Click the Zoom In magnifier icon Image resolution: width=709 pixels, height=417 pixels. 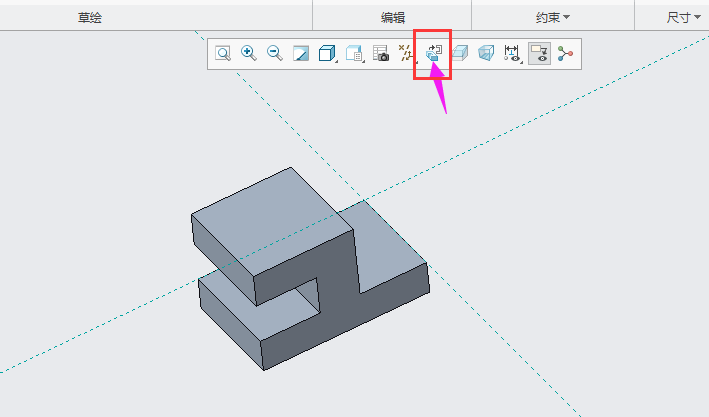[249, 54]
